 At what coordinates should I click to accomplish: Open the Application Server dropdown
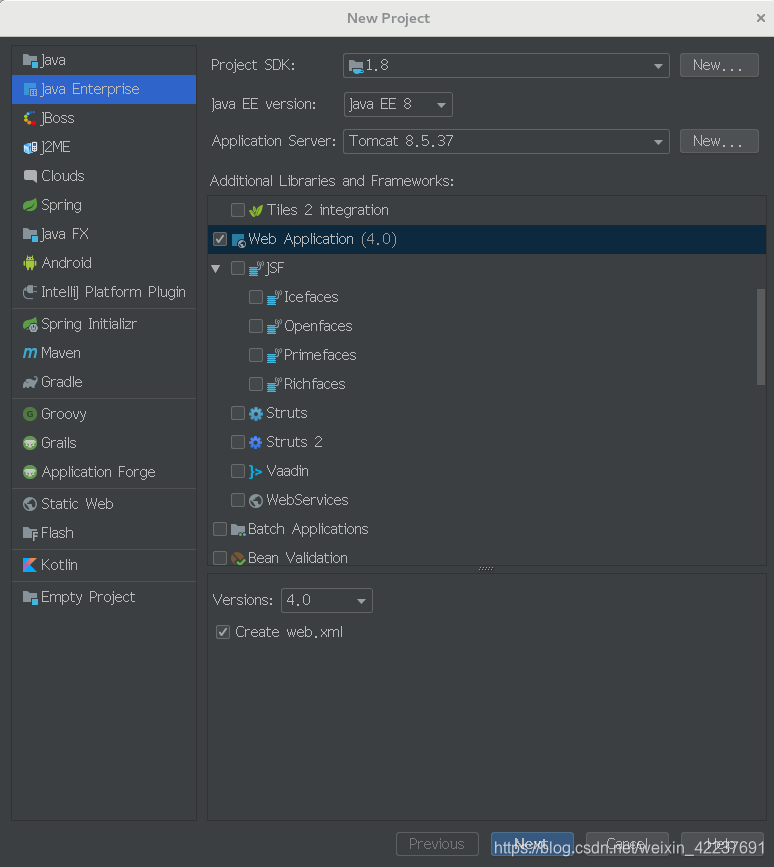tap(506, 142)
